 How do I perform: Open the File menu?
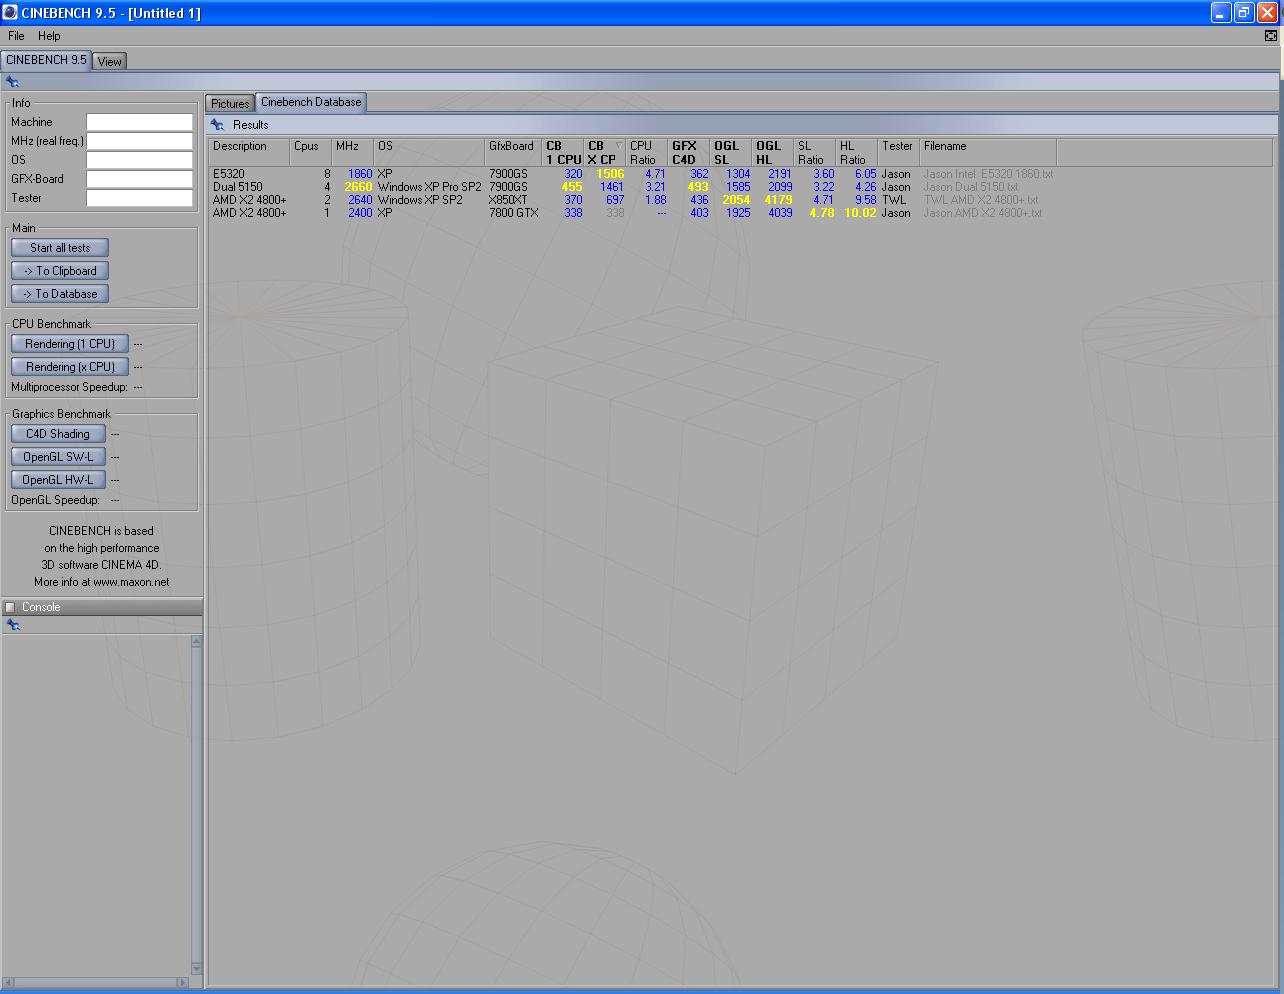16,36
